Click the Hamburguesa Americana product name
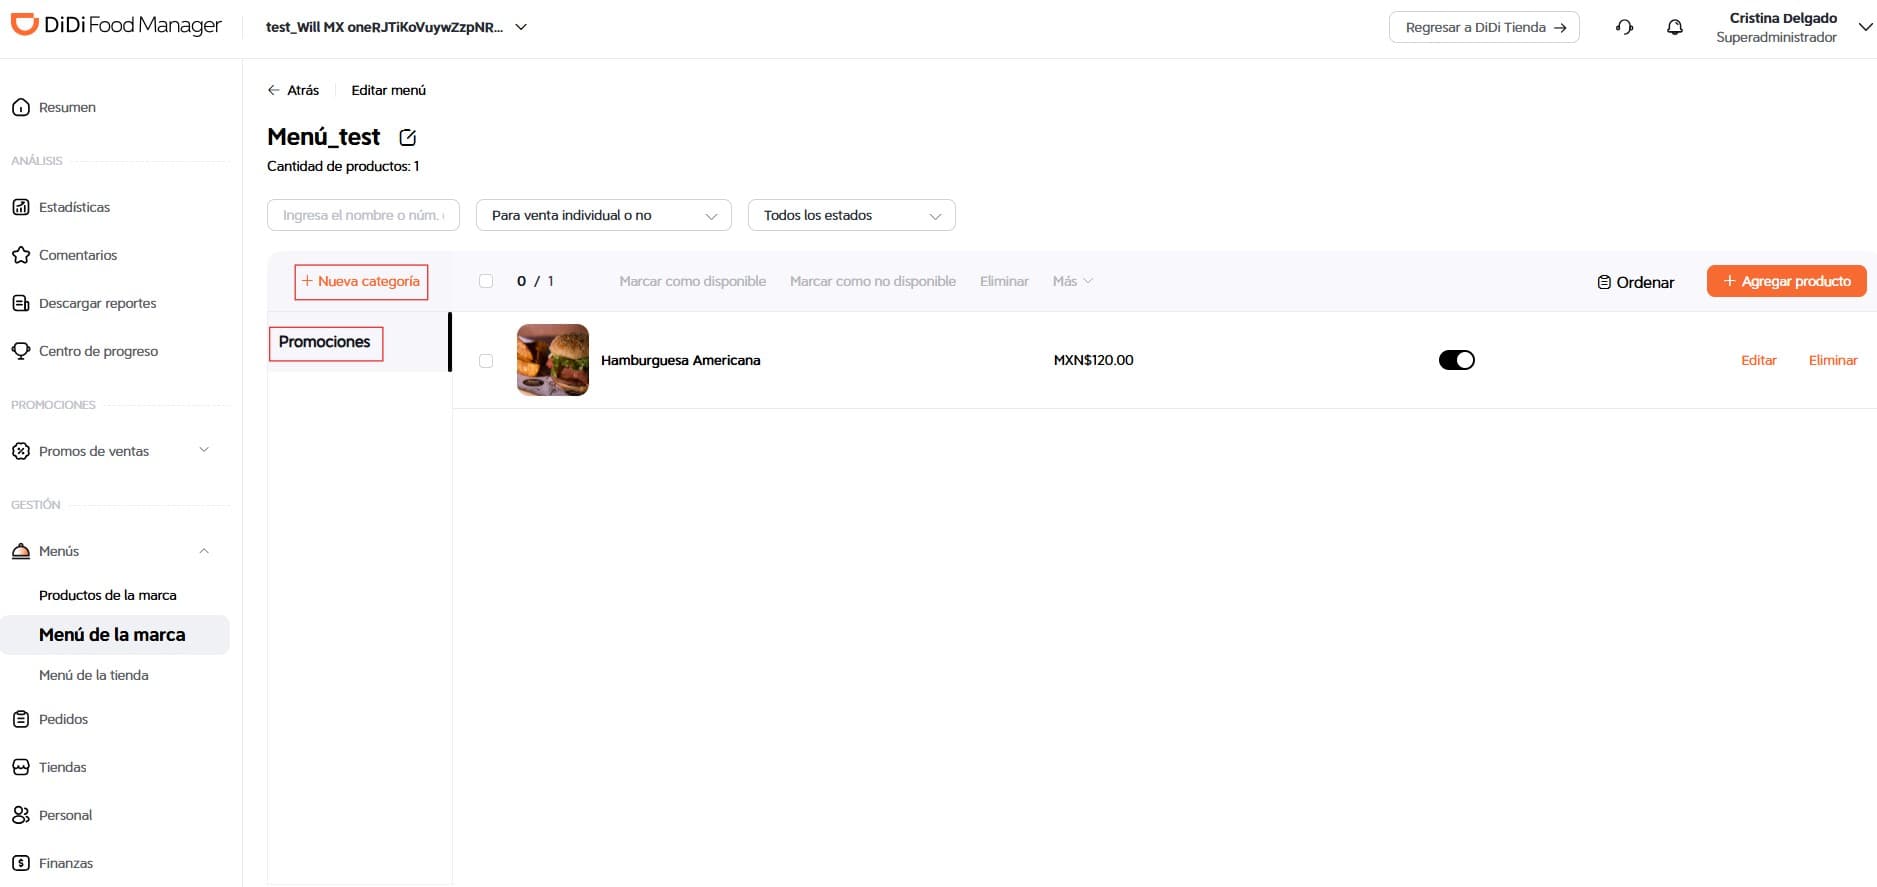The height and width of the screenshot is (887, 1877). (681, 360)
